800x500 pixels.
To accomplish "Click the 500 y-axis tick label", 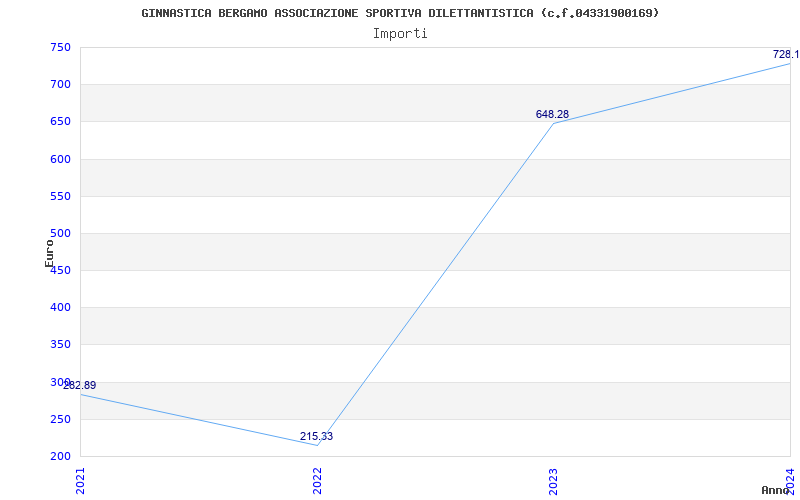I will tap(60, 234).
